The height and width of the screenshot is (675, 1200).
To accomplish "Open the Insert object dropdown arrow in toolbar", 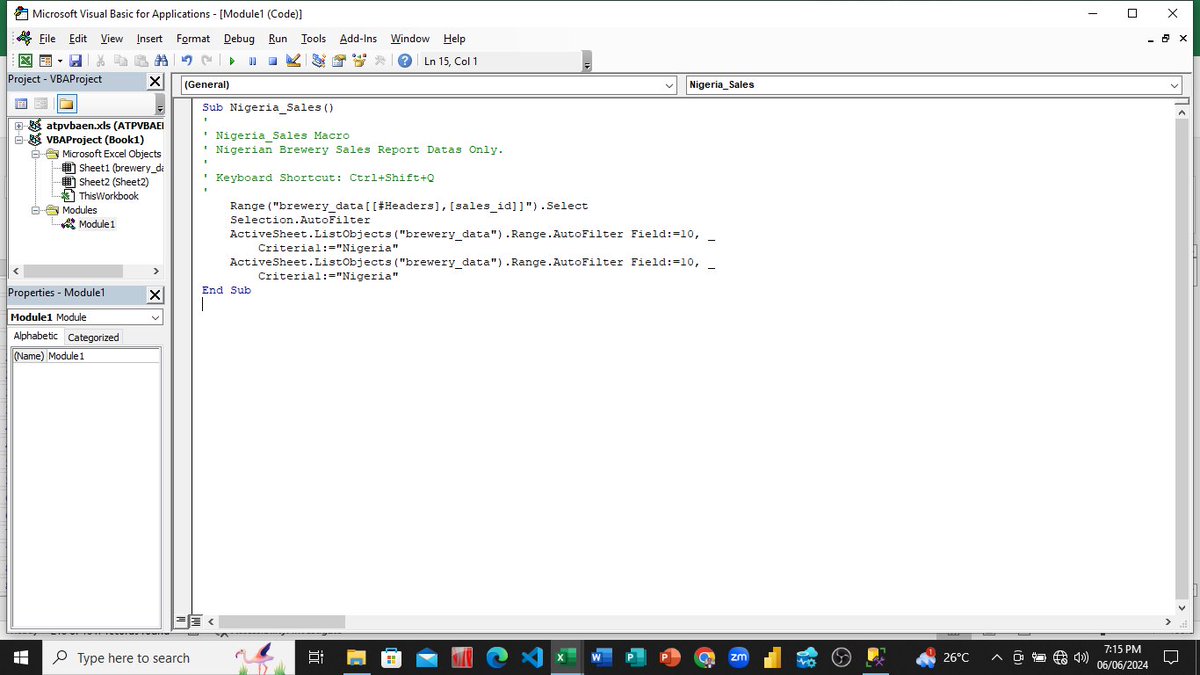I will [59, 62].
